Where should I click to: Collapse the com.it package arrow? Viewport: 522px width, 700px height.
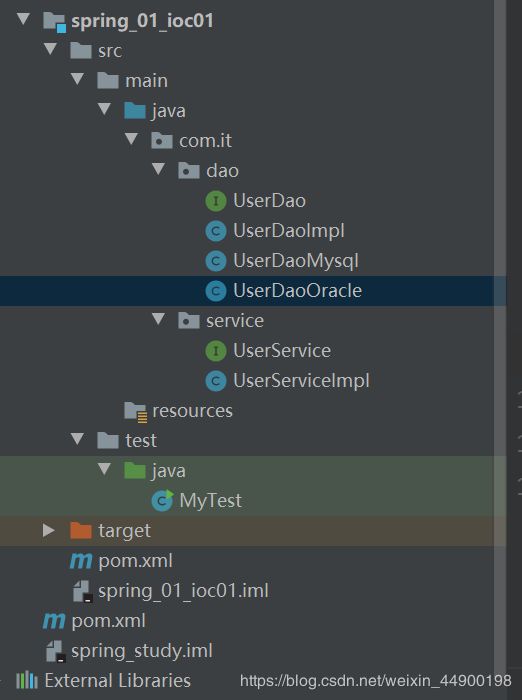tap(131, 139)
